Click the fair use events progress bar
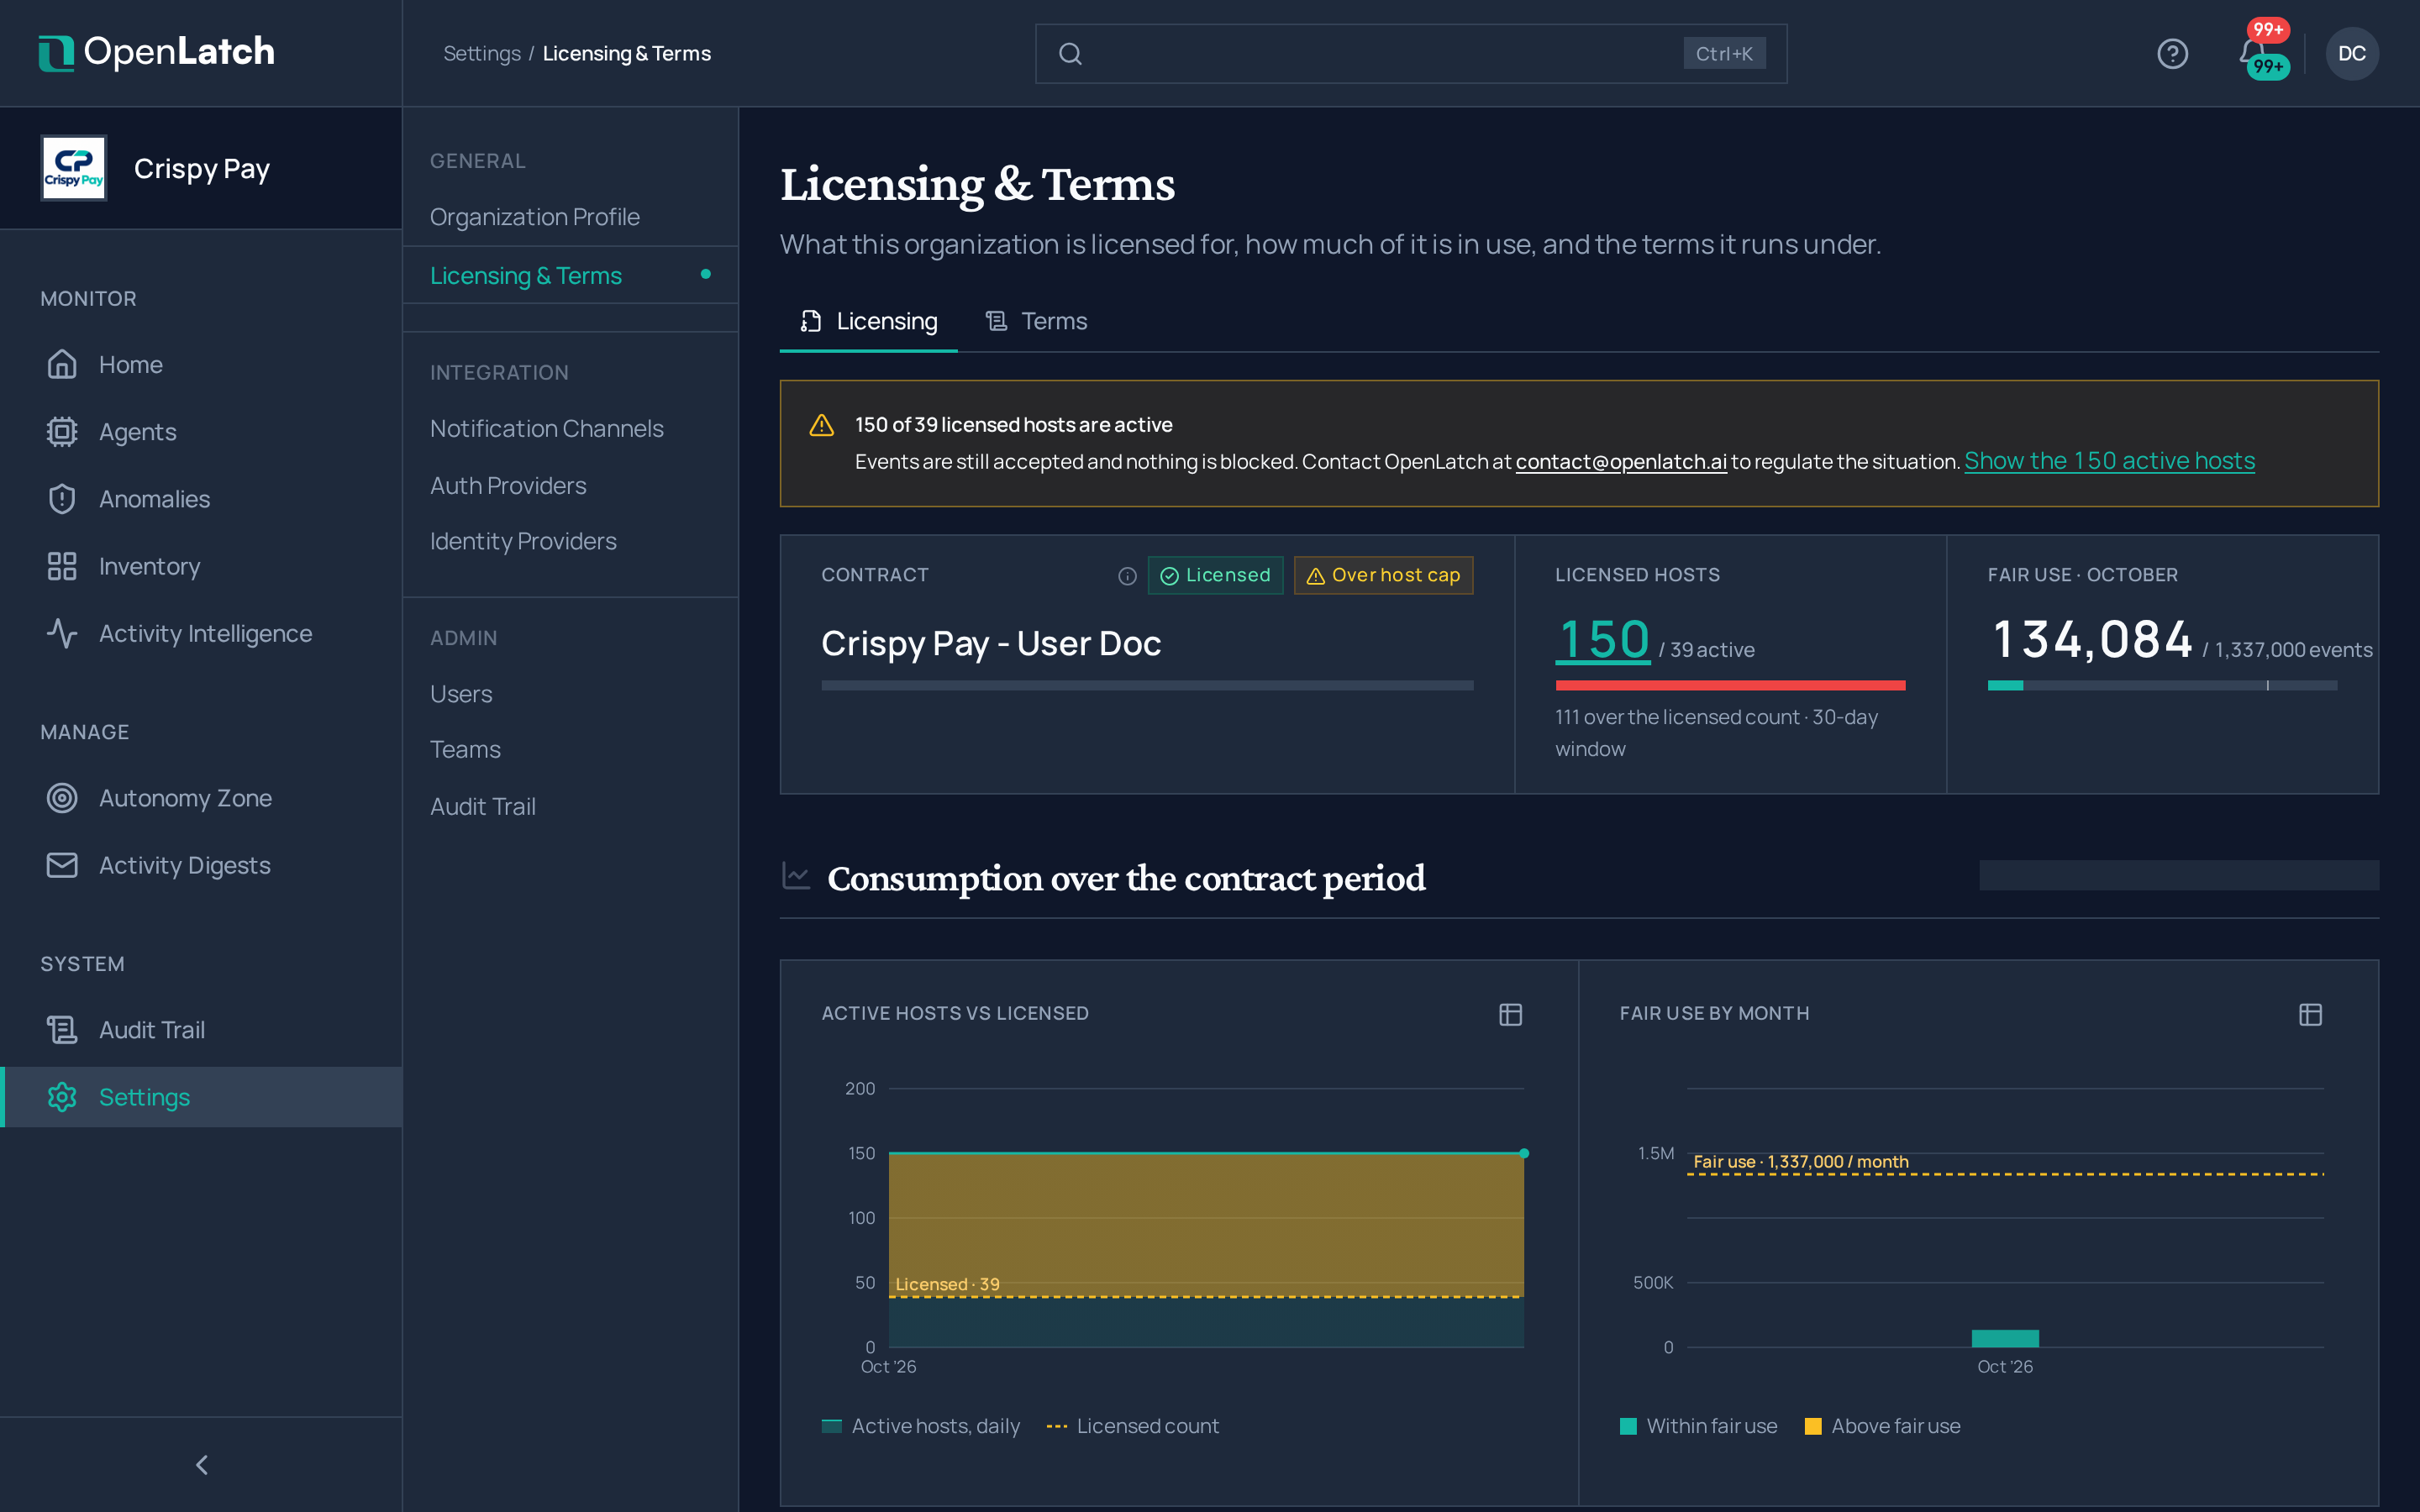 tap(2162, 685)
